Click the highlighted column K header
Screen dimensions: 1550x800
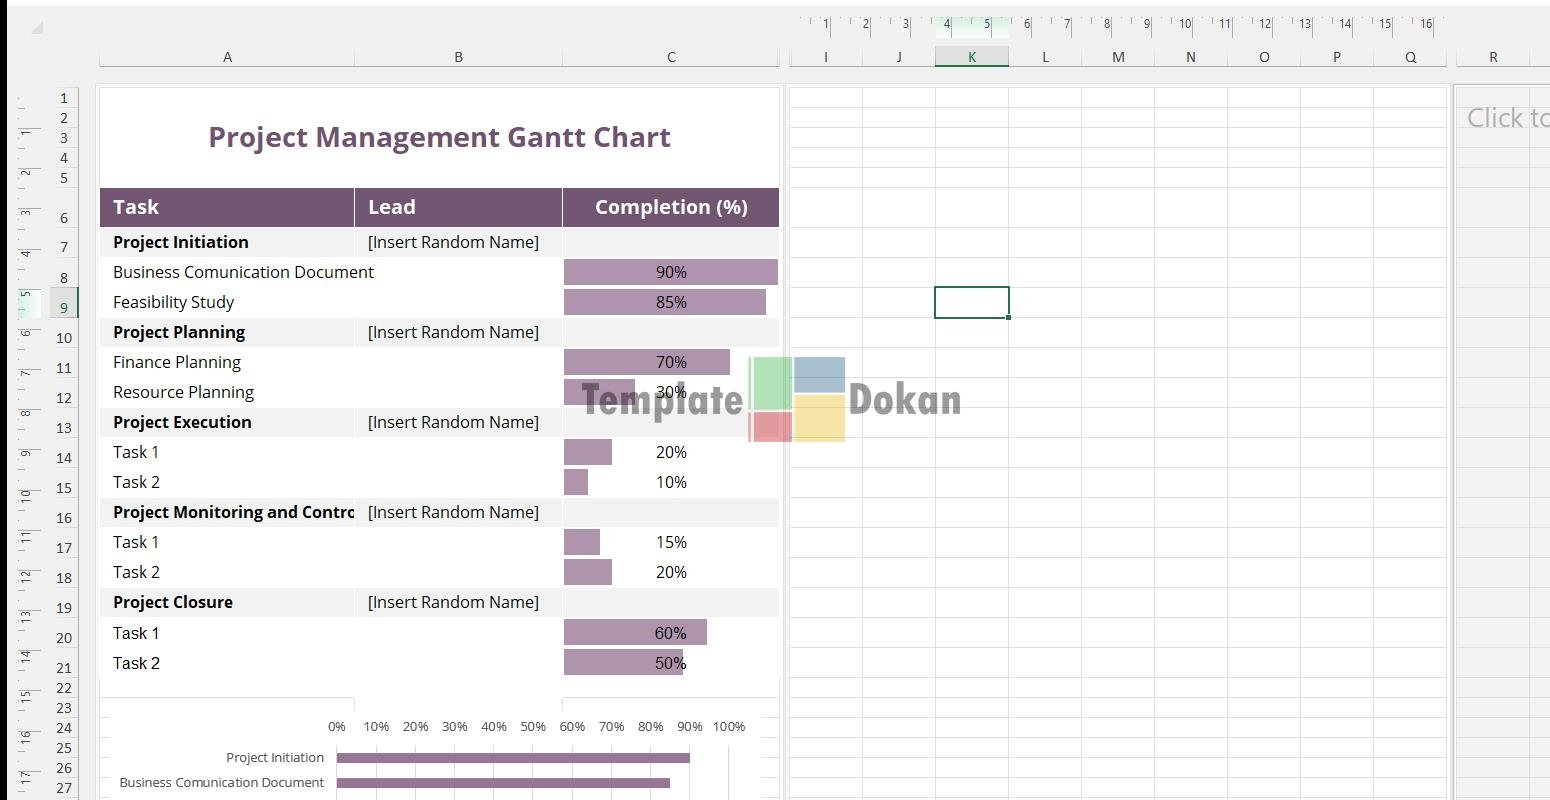971,57
